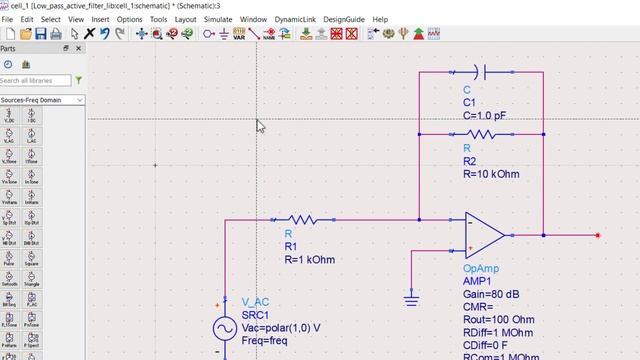The image size is (640, 360).
Task: Select the R=10 kOhm parameter of R2
Action: tap(491, 174)
